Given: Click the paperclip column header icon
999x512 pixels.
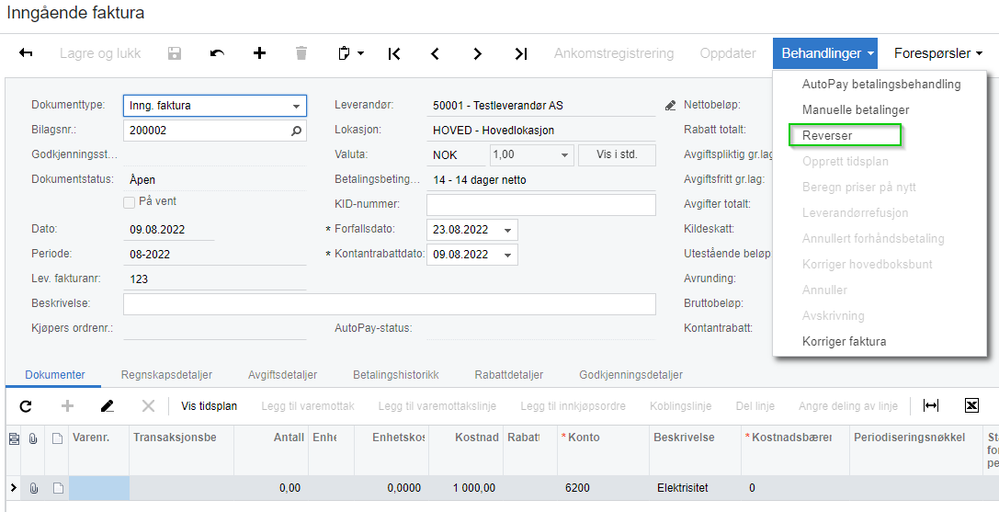Looking at the screenshot, I should (33, 438).
